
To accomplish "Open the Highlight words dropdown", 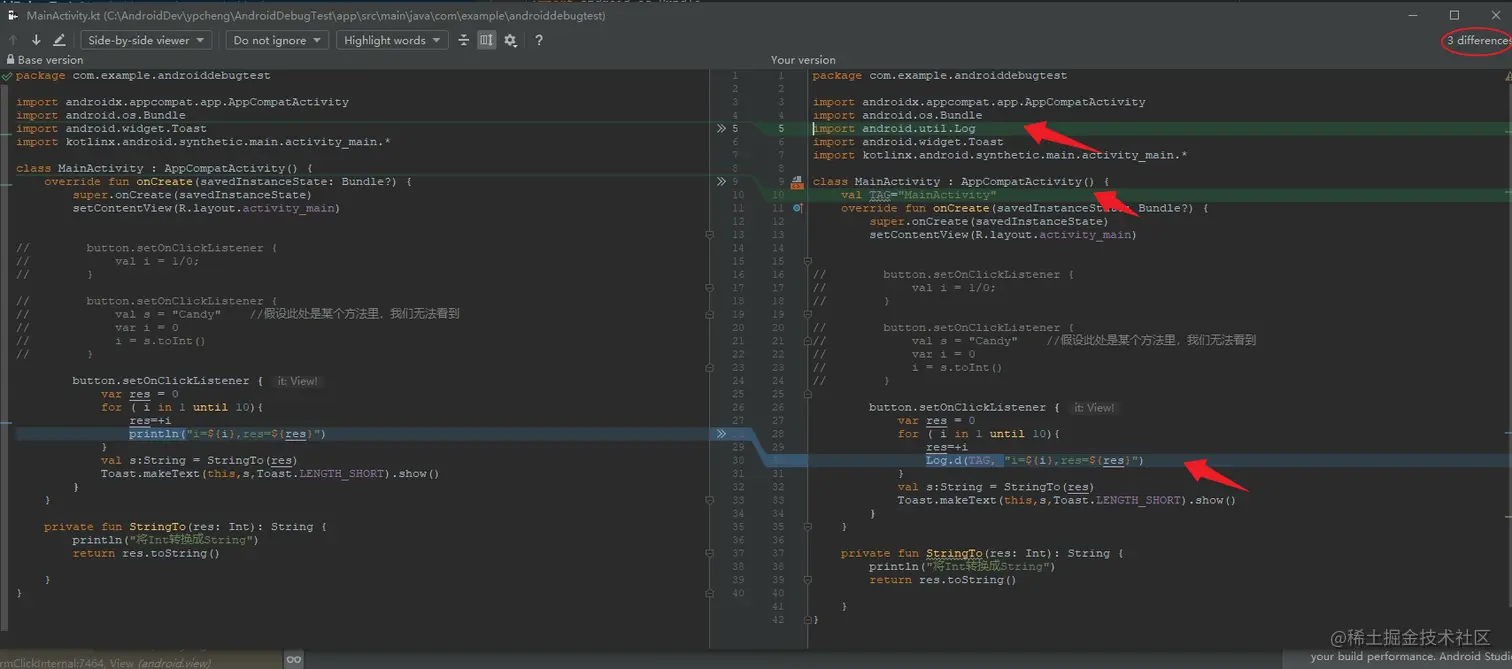I will point(391,40).
